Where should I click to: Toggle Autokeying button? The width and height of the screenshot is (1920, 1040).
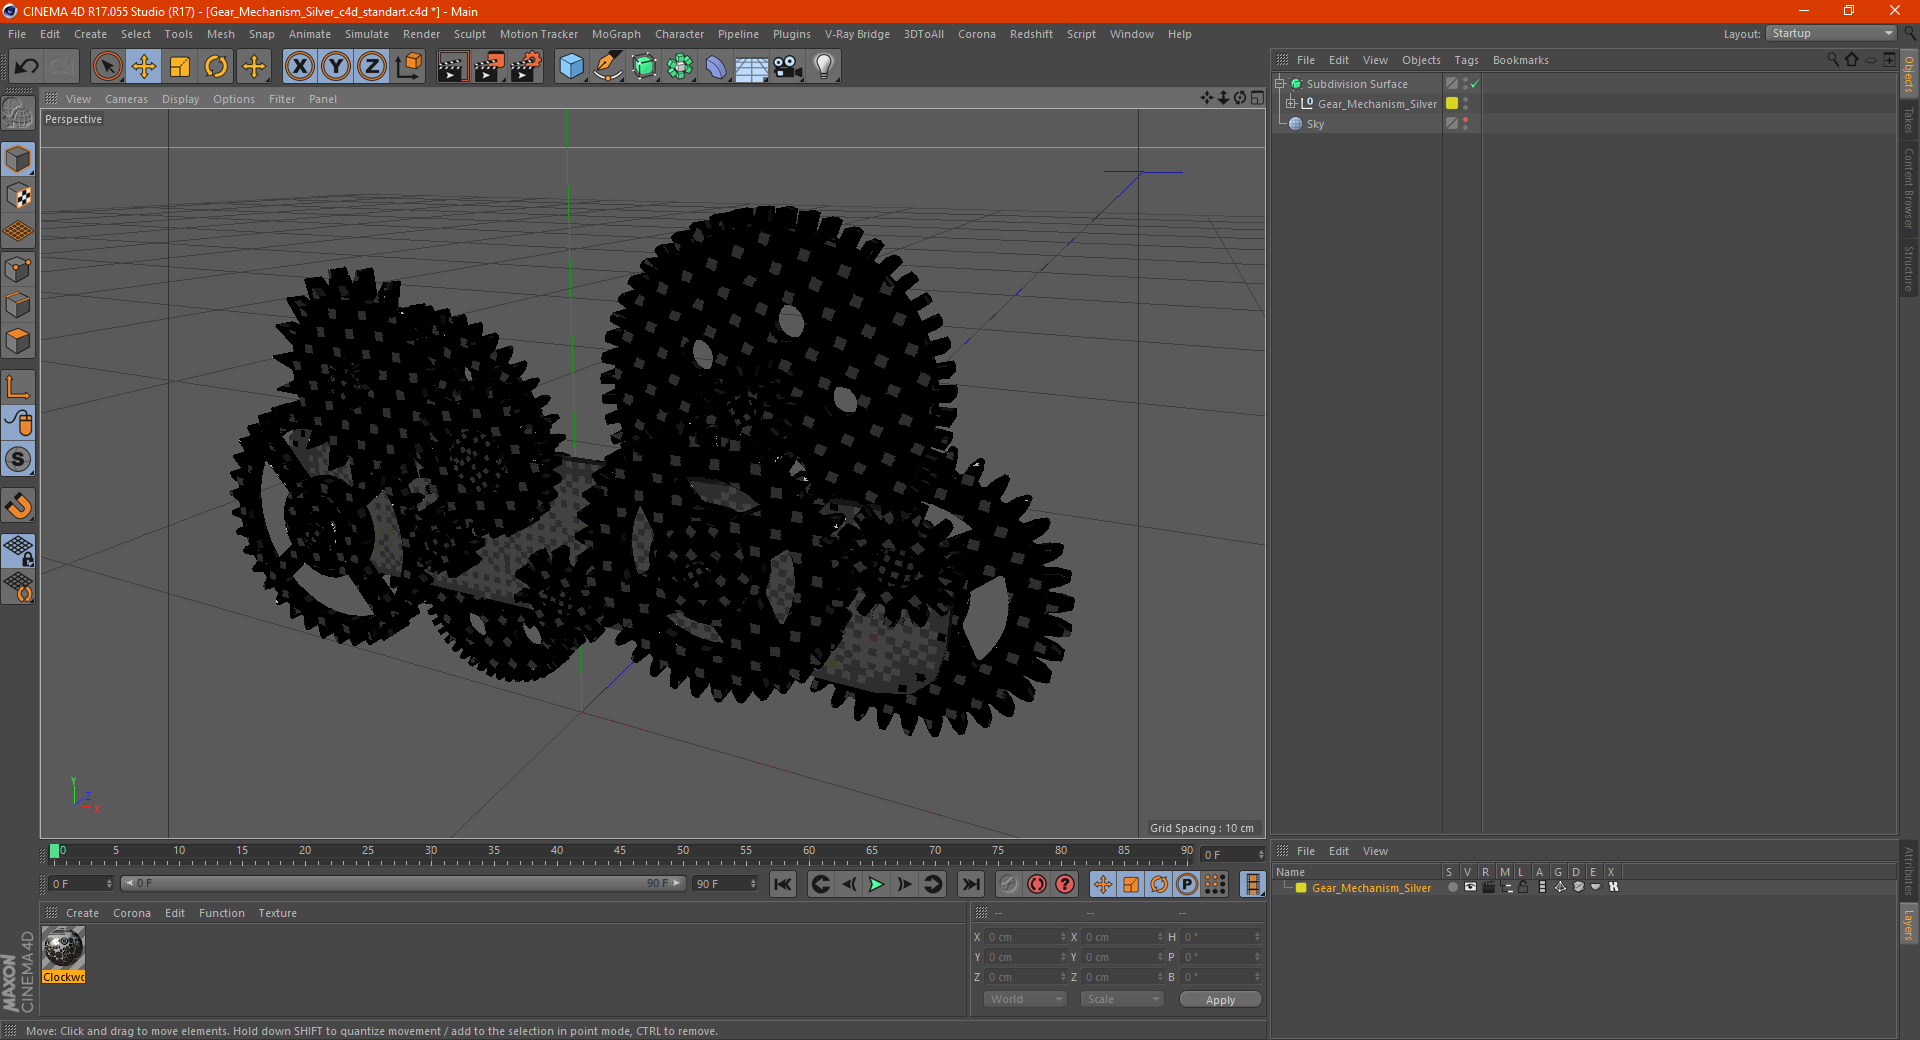pos(1037,884)
